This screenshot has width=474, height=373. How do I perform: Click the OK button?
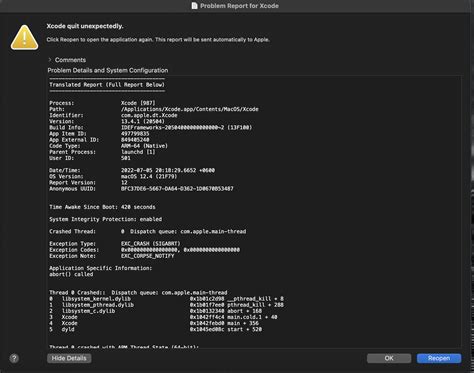(389, 358)
